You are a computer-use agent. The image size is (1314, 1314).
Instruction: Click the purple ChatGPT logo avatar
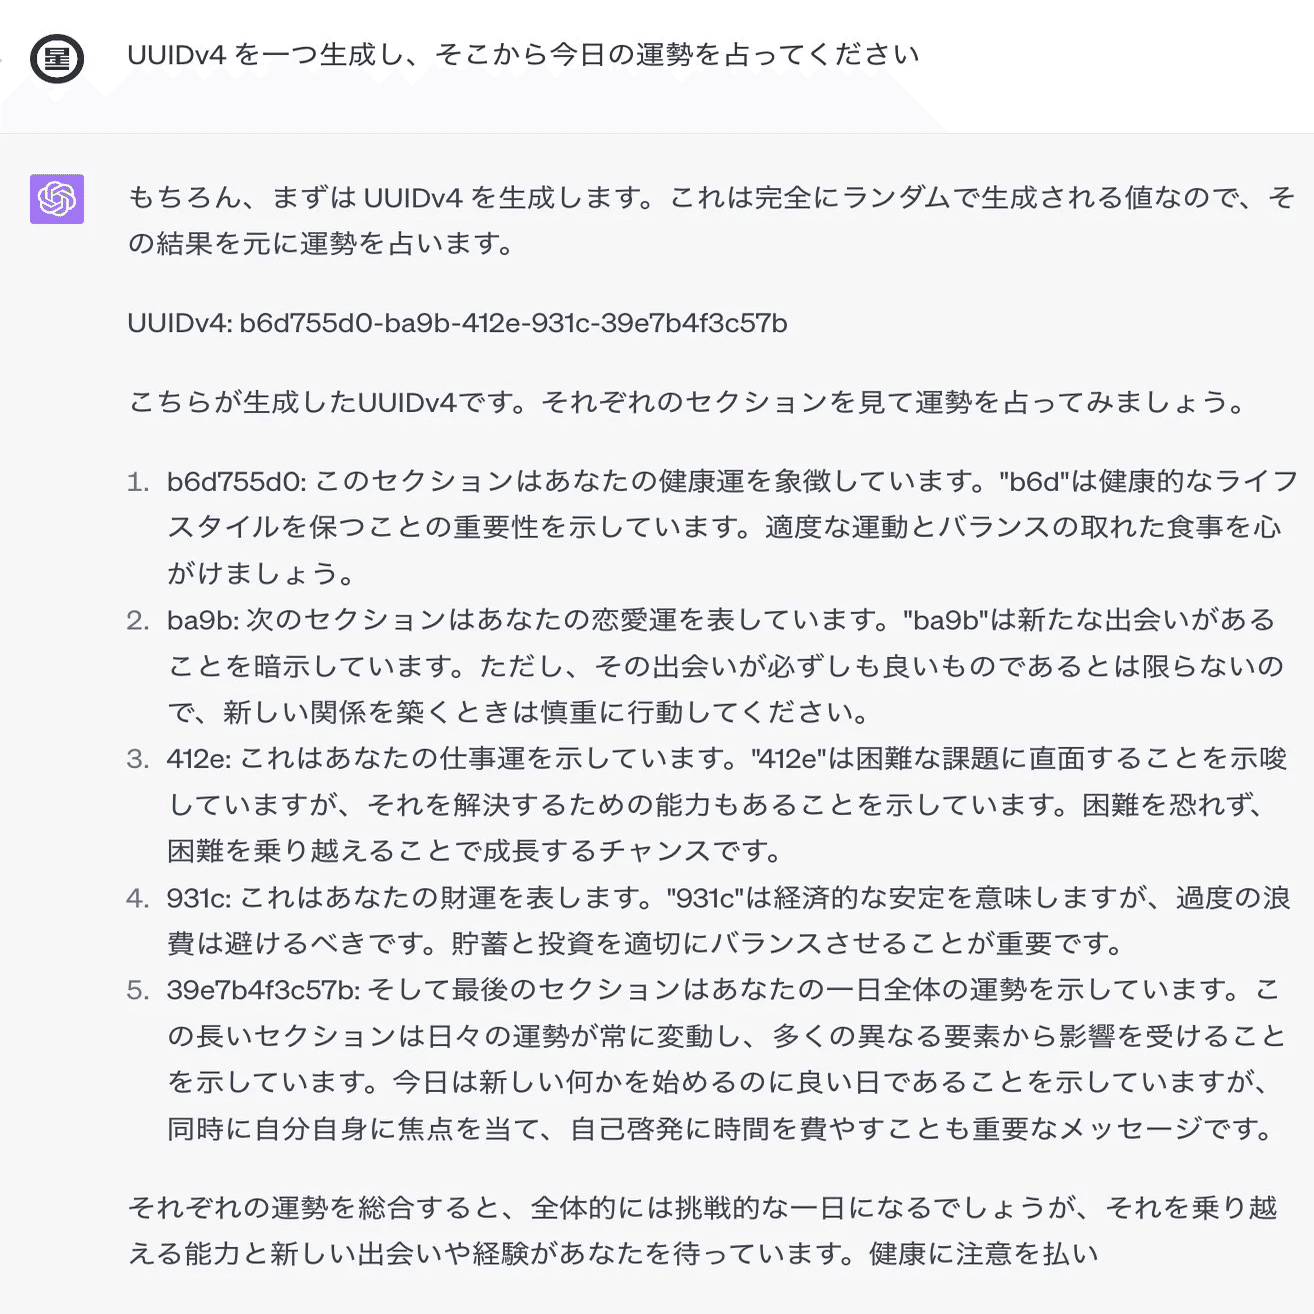(57, 198)
